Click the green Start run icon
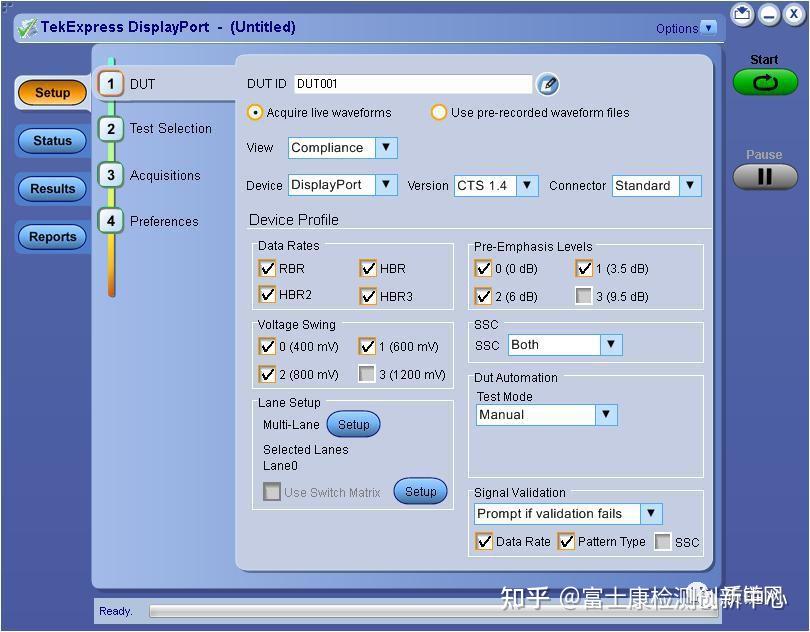This screenshot has height=632, width=810. coord(765,82)
